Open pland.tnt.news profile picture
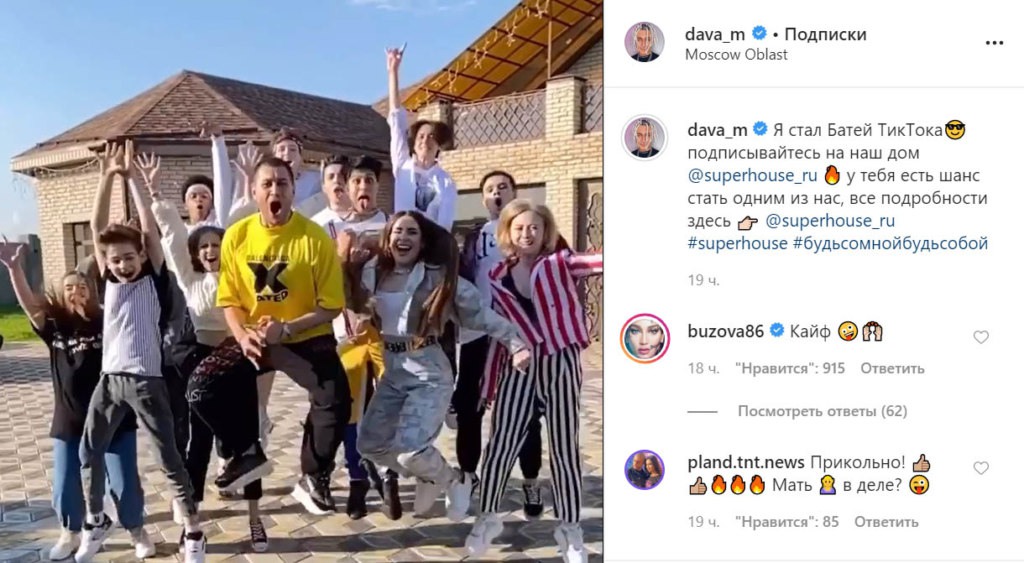 pyautogui.click(x=645, y=470)
